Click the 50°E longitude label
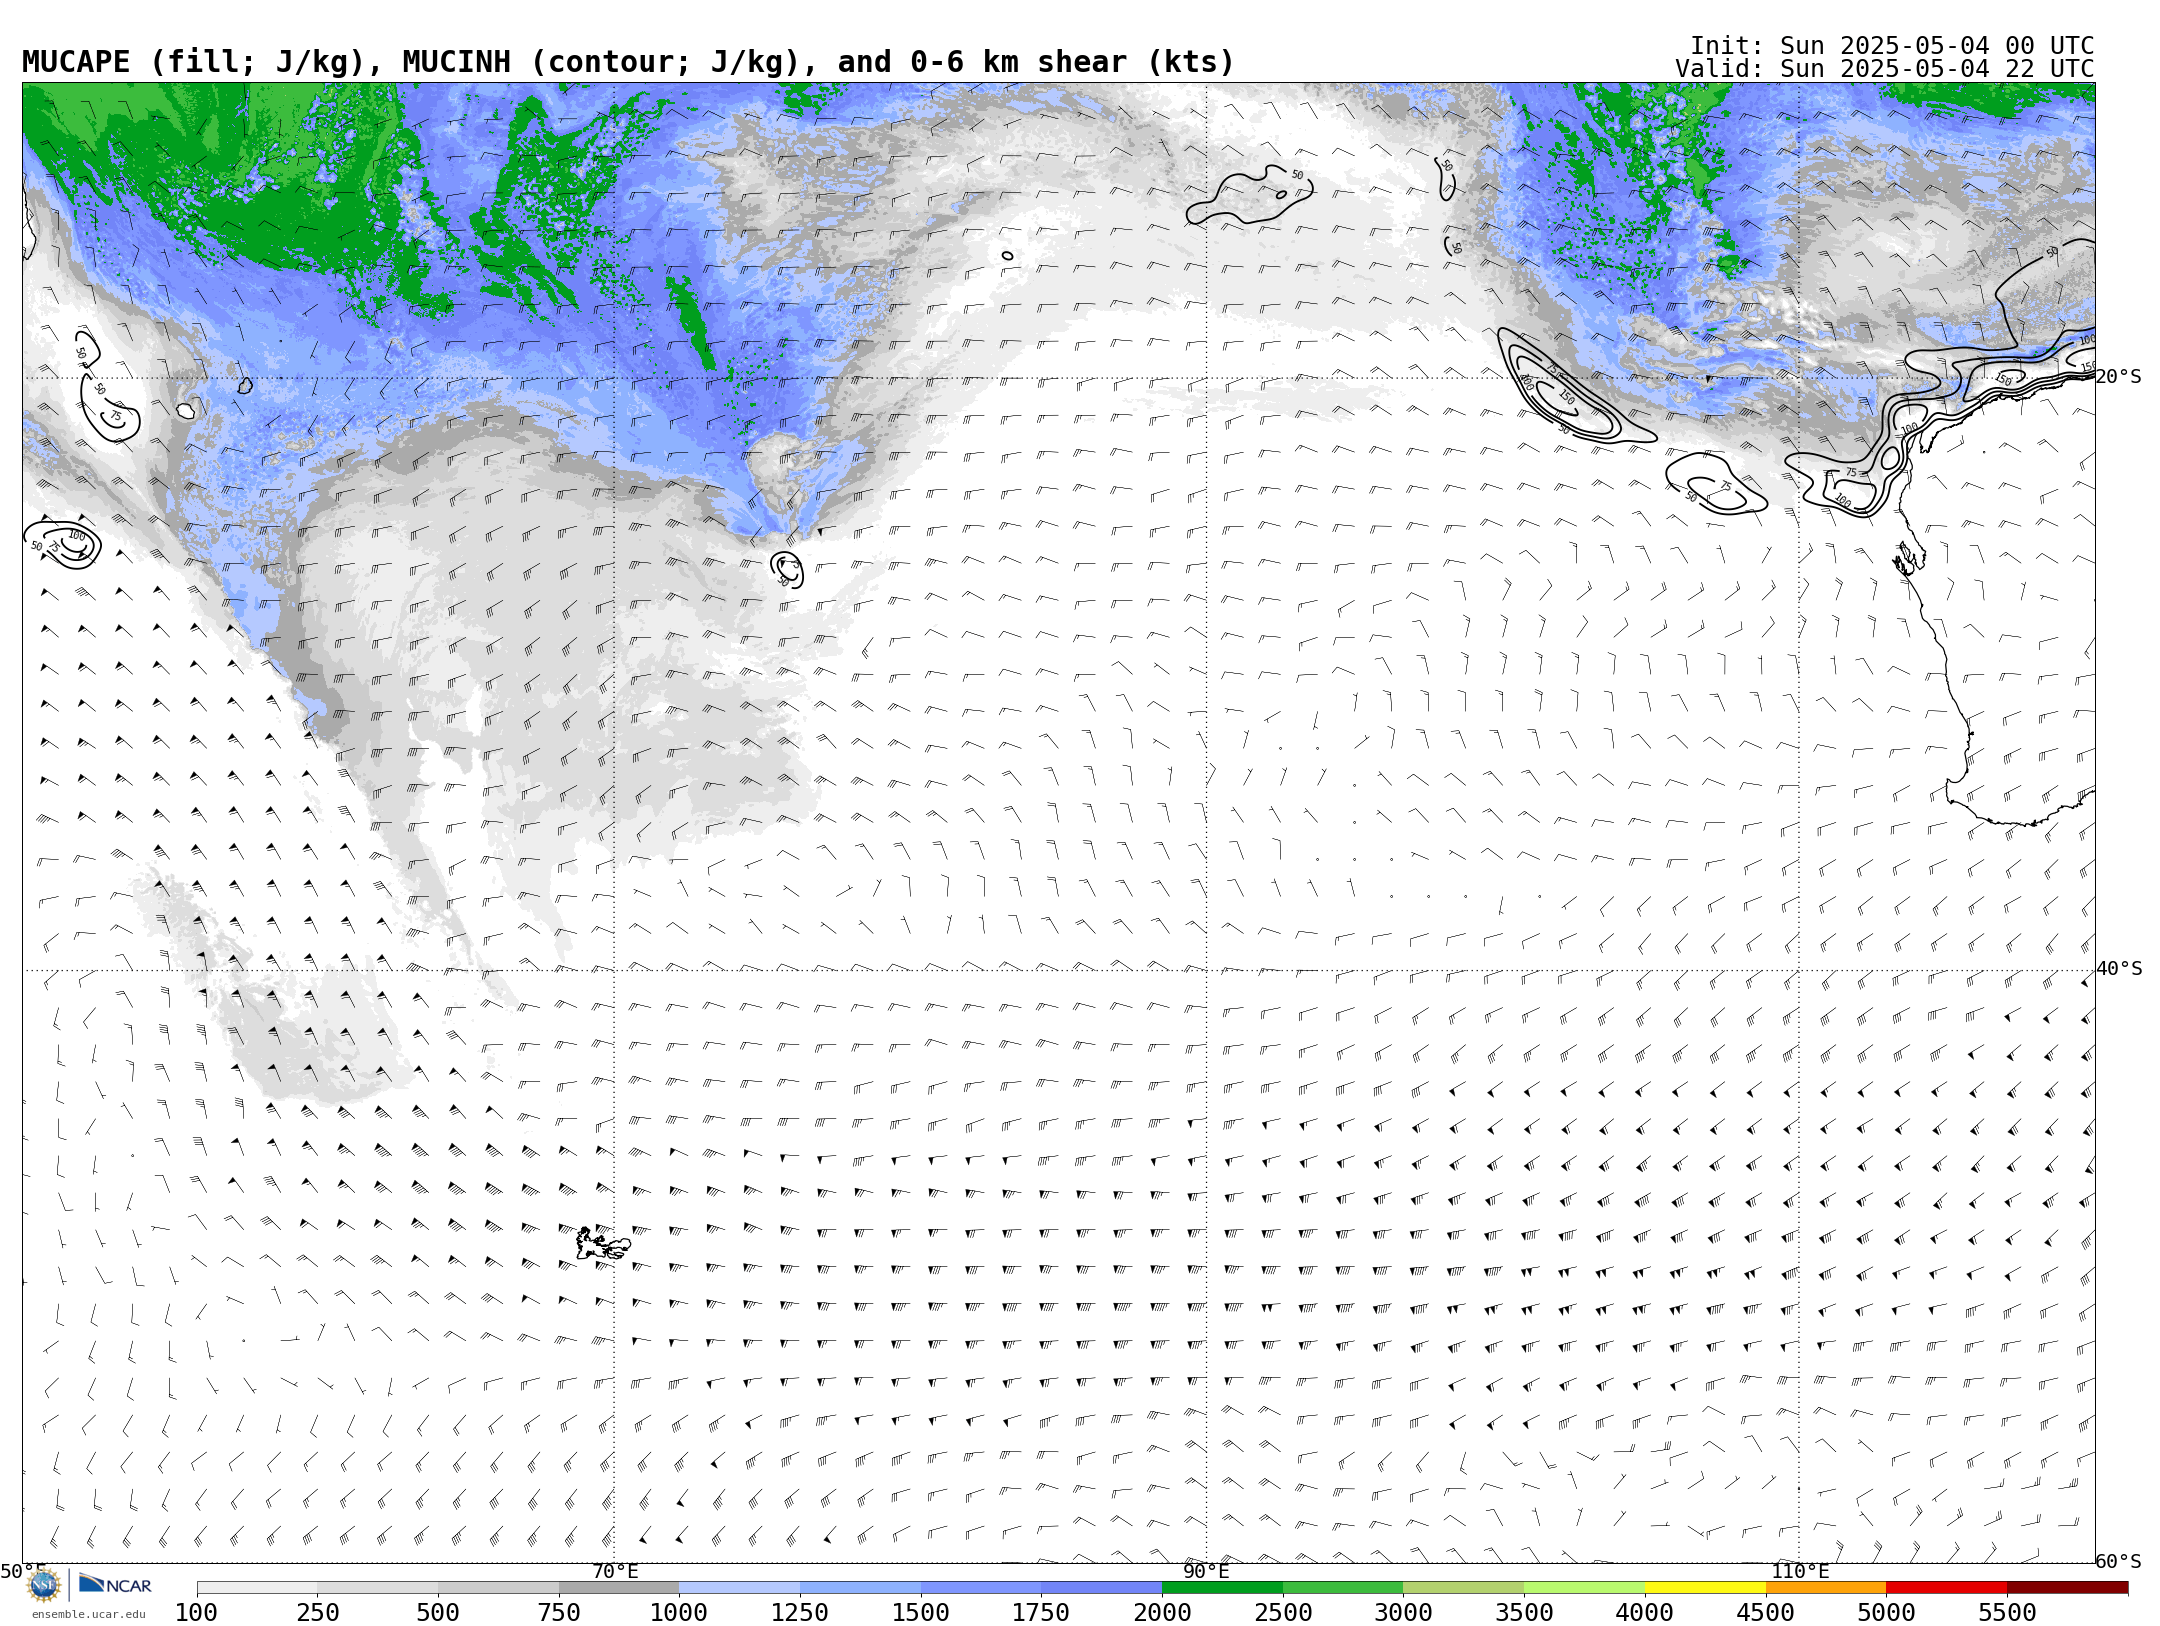Screen dimensions: 2160x1626 click(23, 1571)
